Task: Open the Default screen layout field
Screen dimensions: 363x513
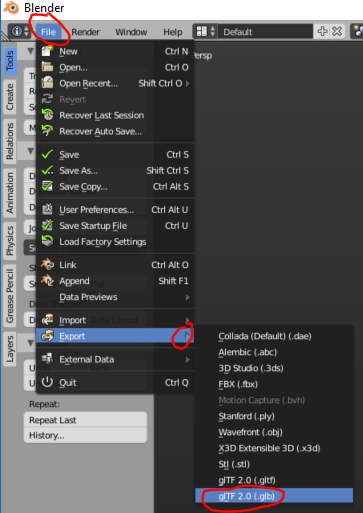Action: pyautogui.click(x=266, y=32)
